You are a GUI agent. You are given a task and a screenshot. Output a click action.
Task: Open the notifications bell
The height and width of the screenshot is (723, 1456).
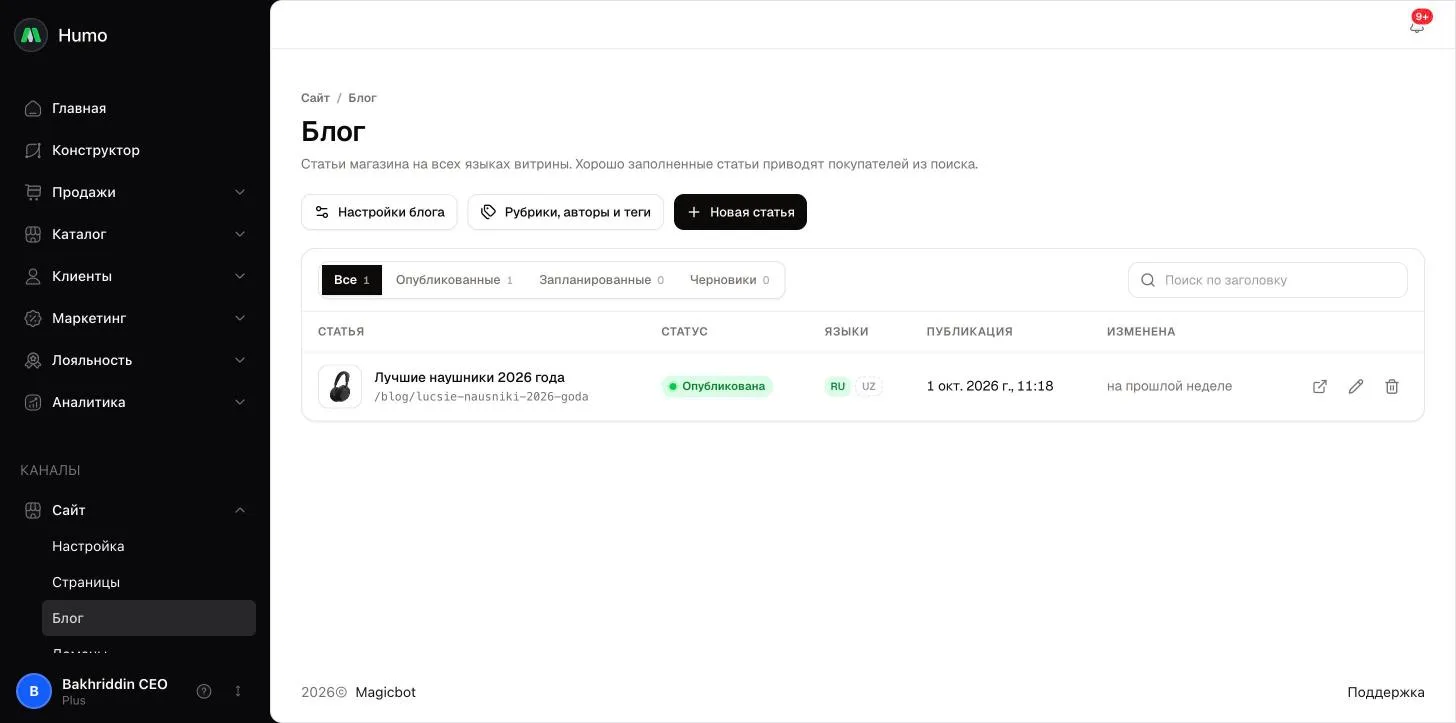1417,25
